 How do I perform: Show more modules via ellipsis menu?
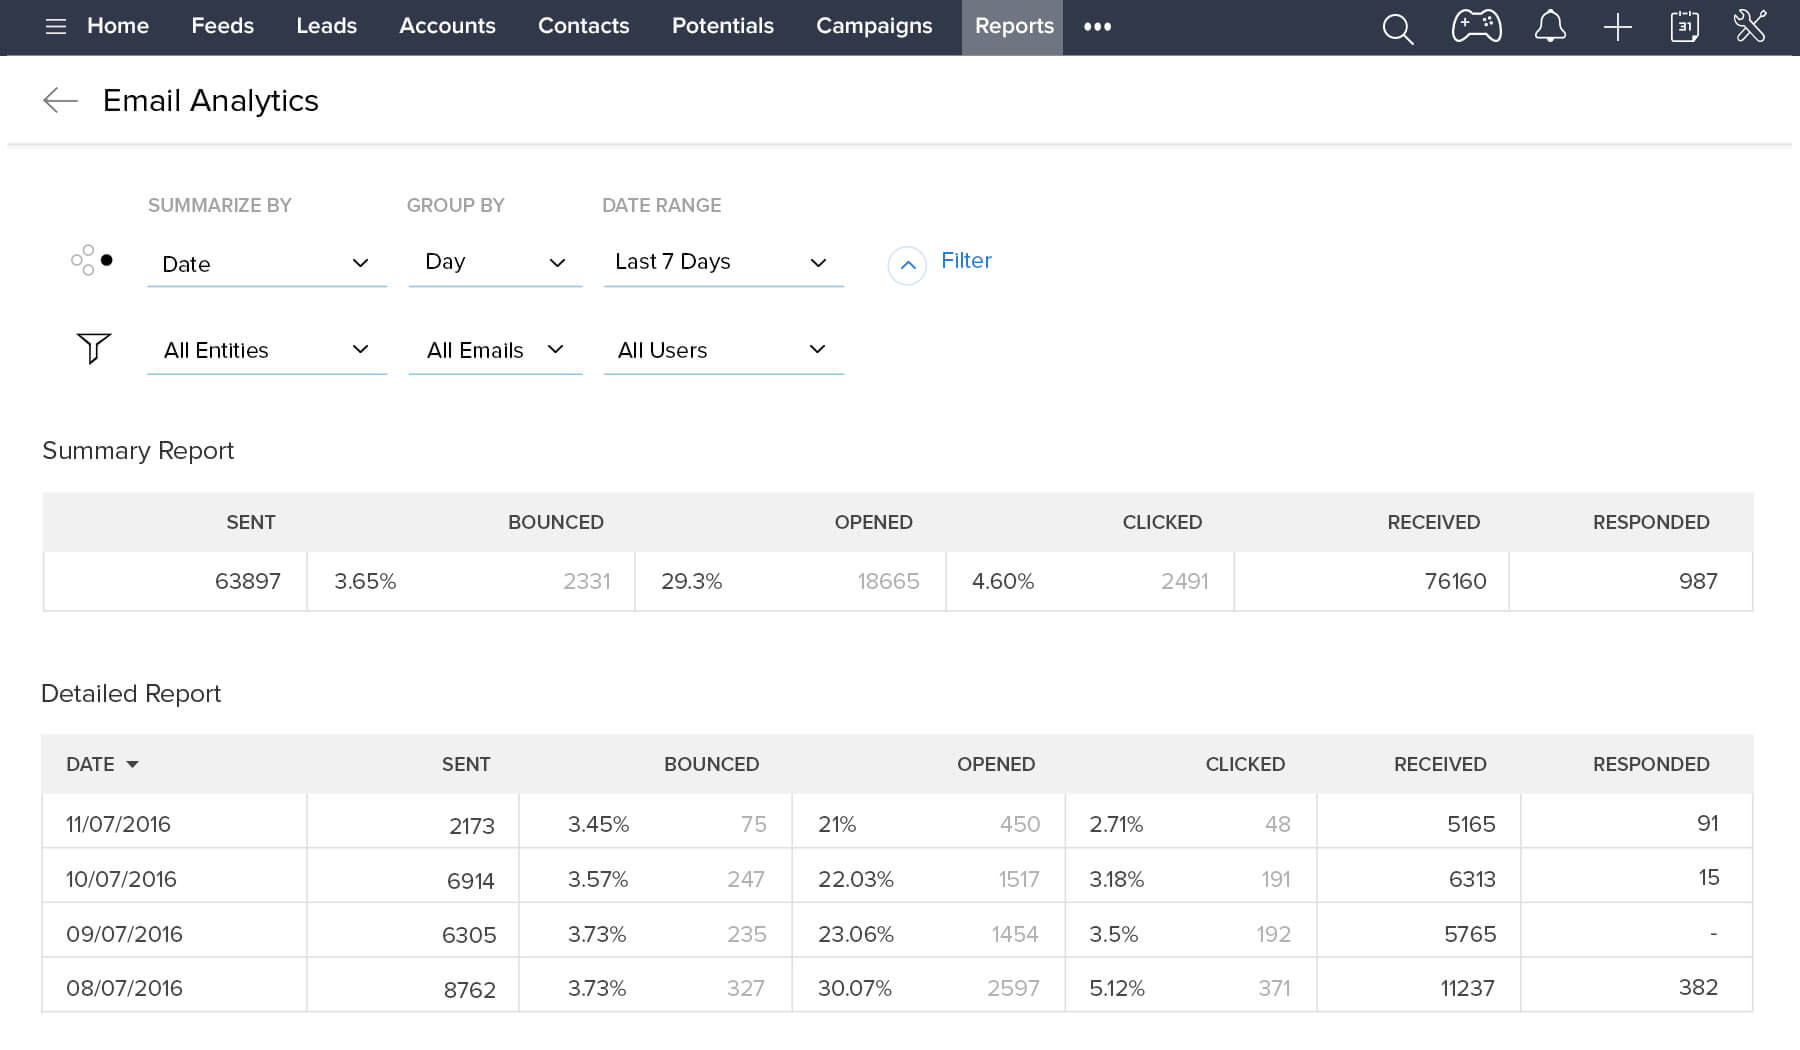[1097, 27]
